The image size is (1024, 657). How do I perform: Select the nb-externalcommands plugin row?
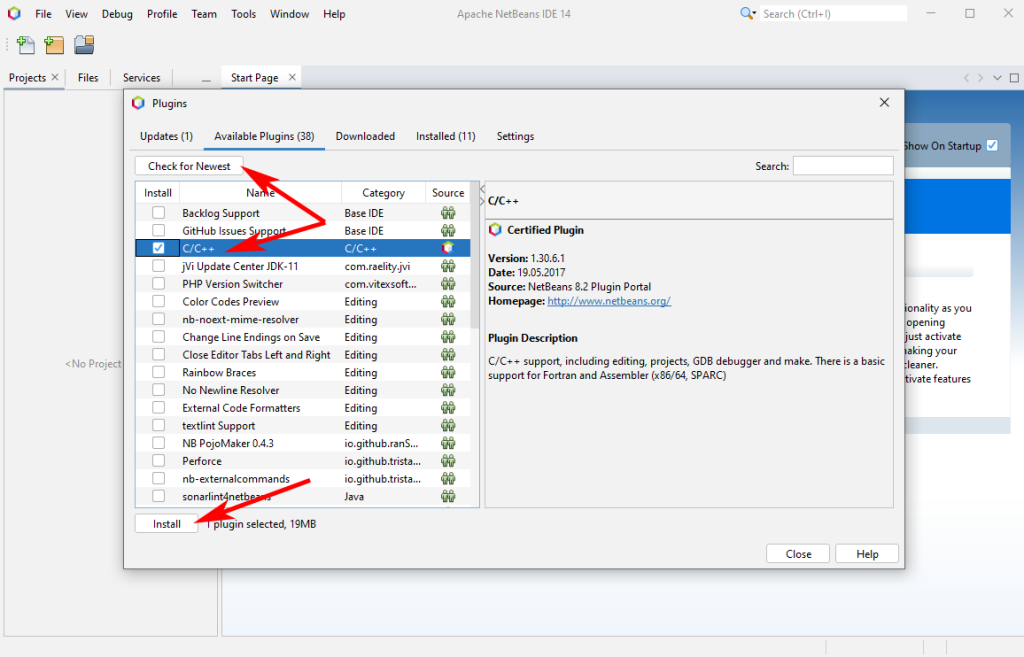tap(303, 479)
